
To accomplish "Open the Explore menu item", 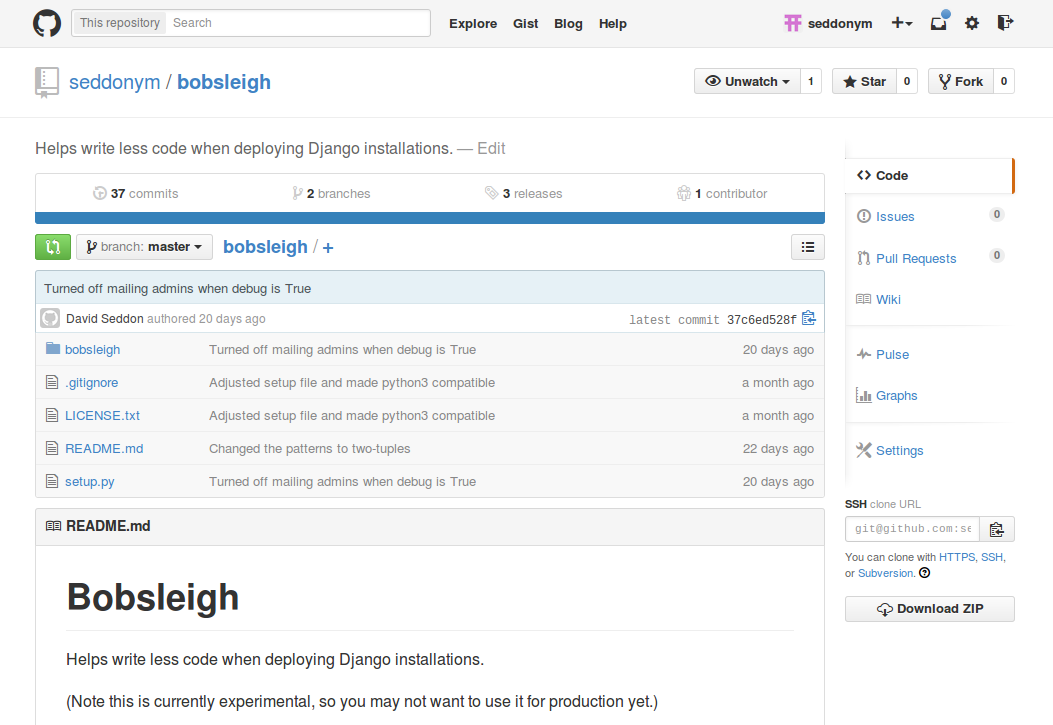I will point(473,23).
